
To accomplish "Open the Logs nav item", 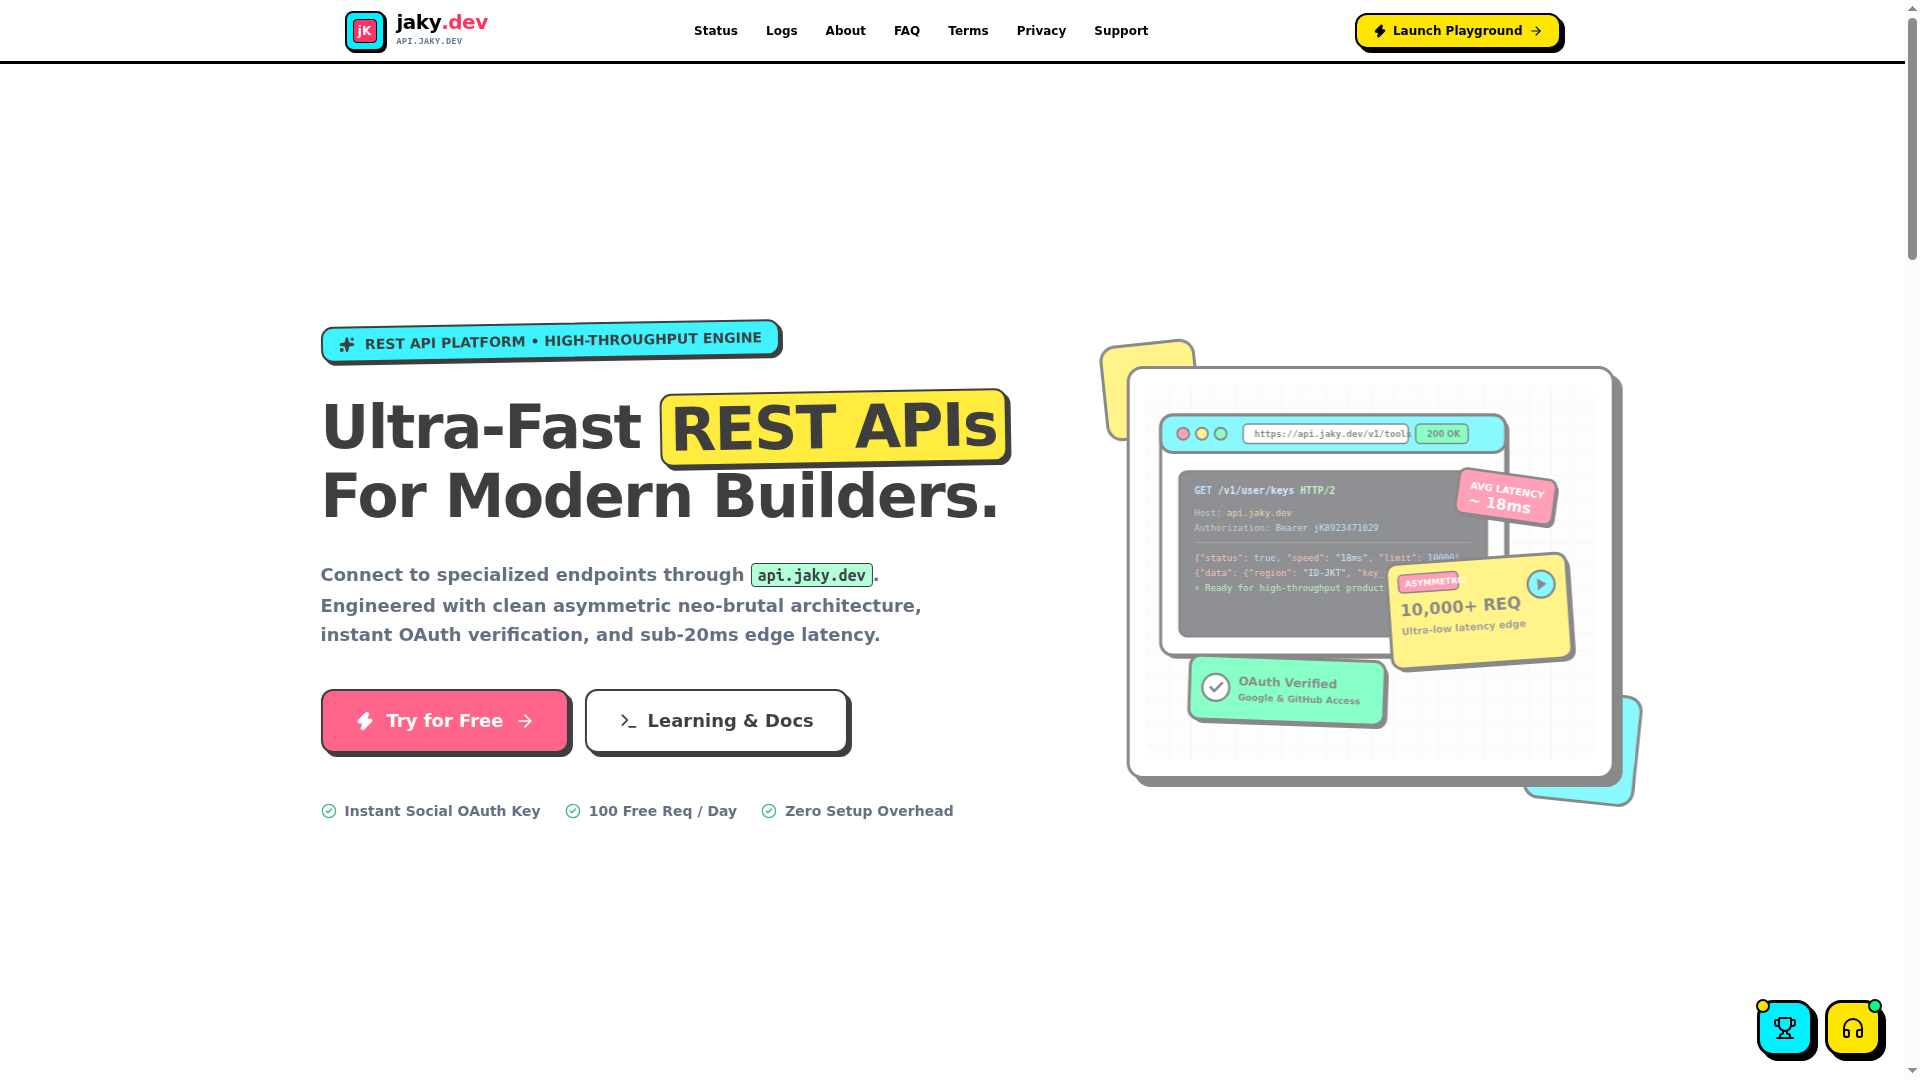I will 782,31.
